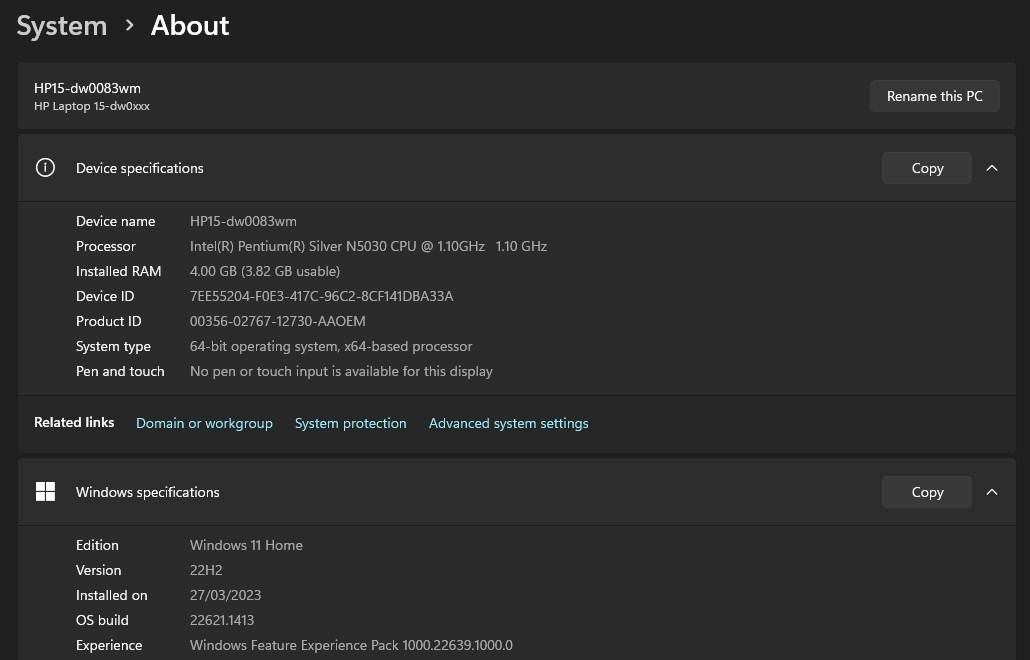Image resolution: width=1030 pixels, height=660 pixels.
Task: Copy the Windows specifications
Action: click(x=927, y=492)
